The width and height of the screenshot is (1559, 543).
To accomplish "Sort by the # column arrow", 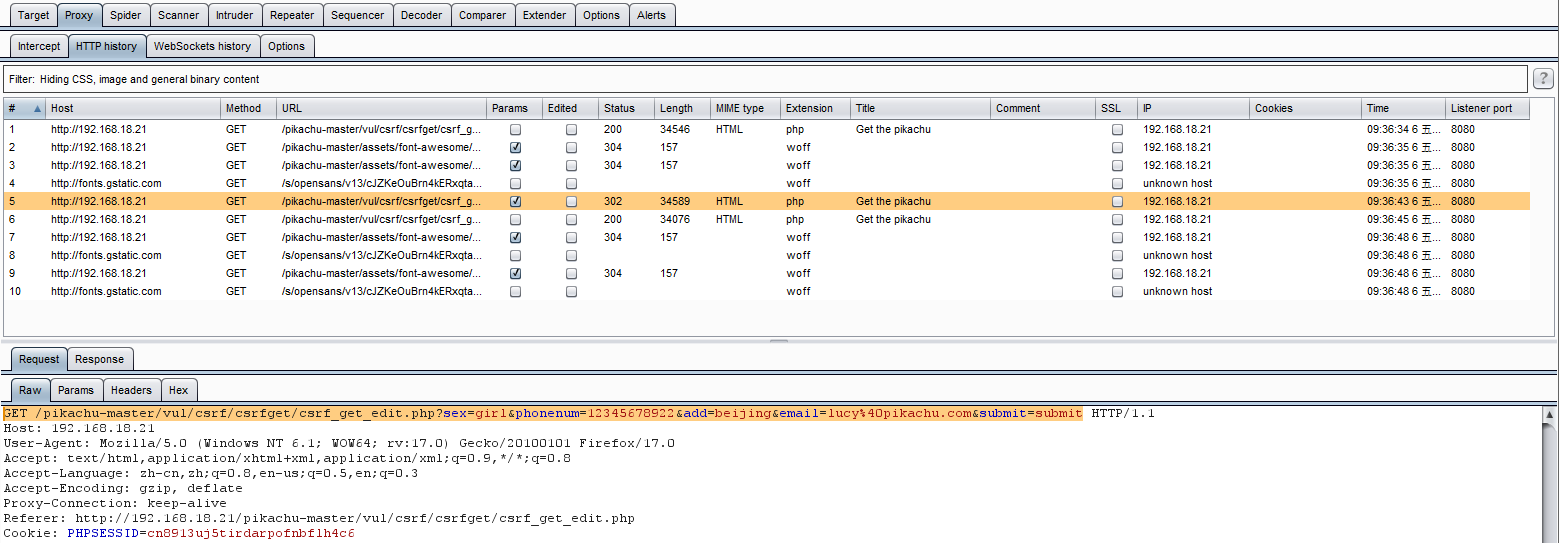I will pyautogui.click(x=38, y=108).
